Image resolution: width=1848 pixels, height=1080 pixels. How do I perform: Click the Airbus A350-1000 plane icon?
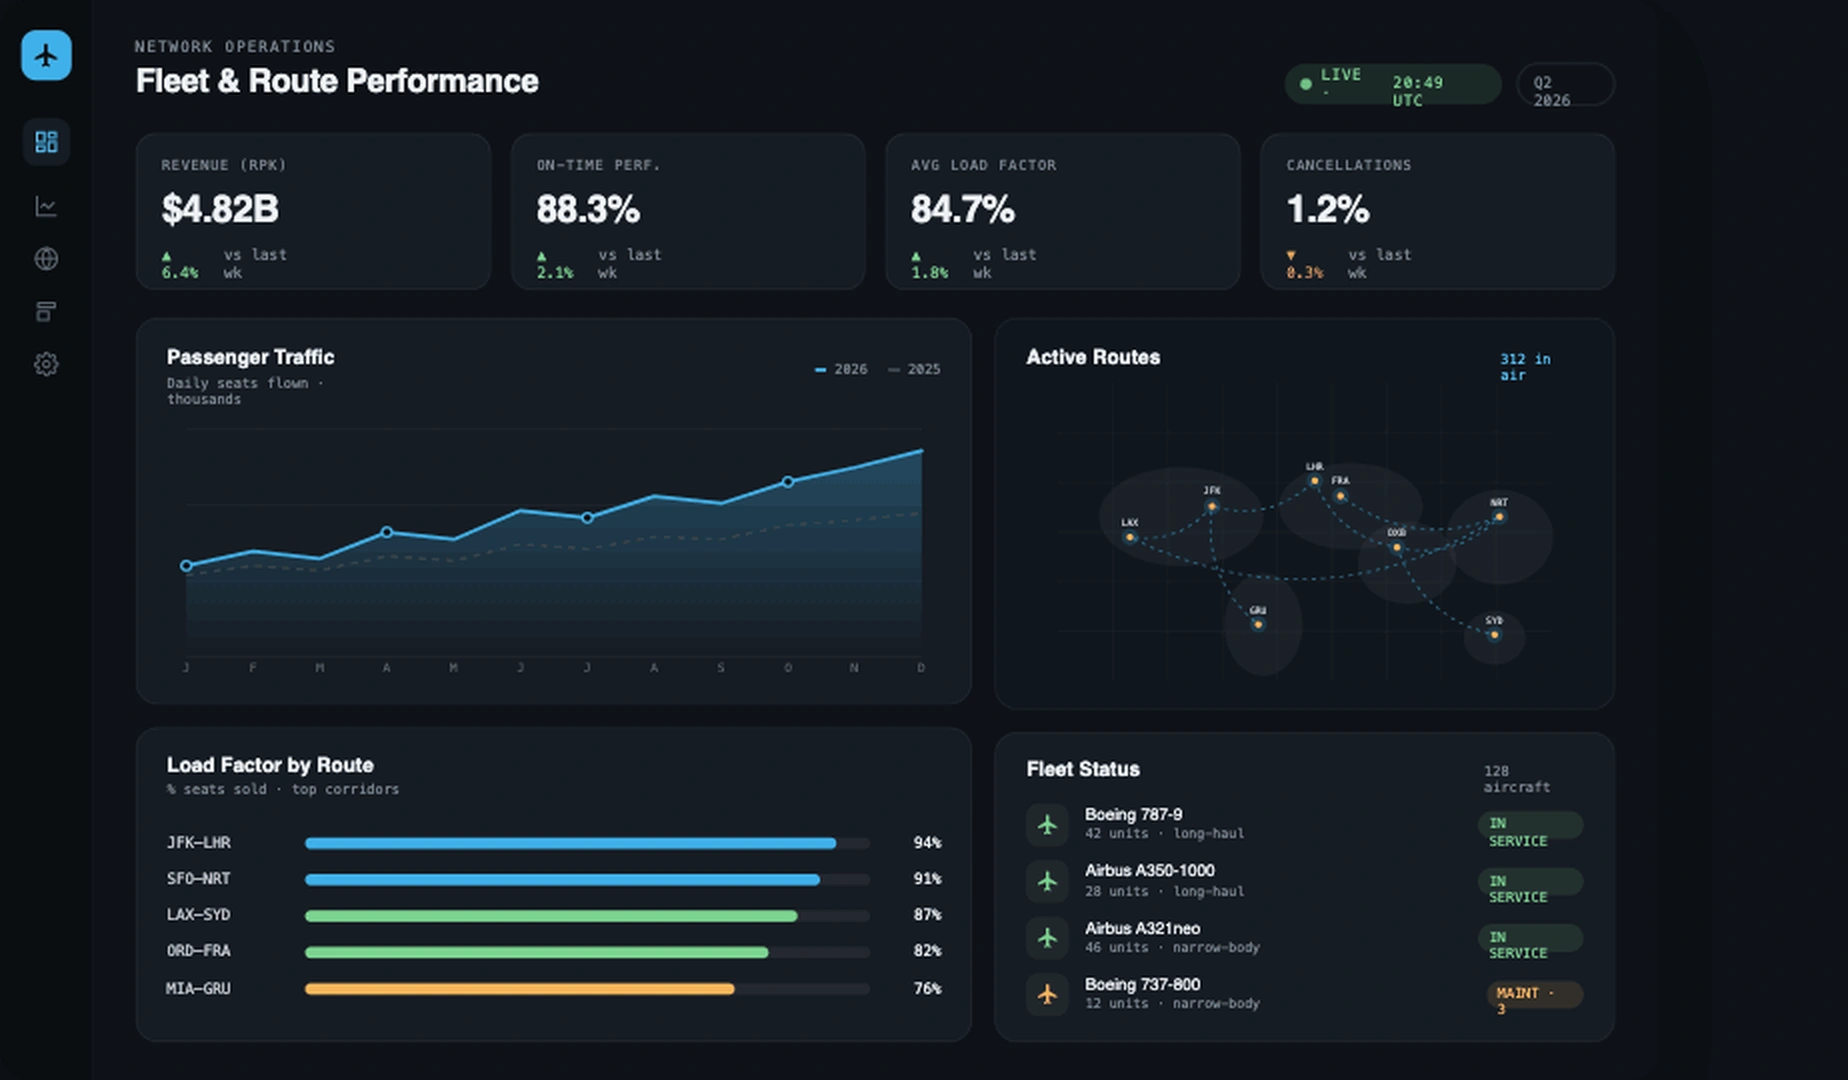(x=1047, y=881)
